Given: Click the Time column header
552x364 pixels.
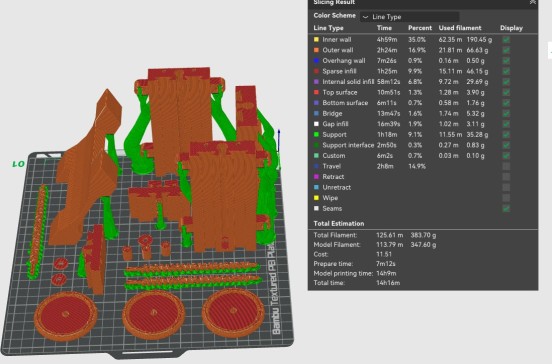Looking at the screenshot, I should (384, 28).
